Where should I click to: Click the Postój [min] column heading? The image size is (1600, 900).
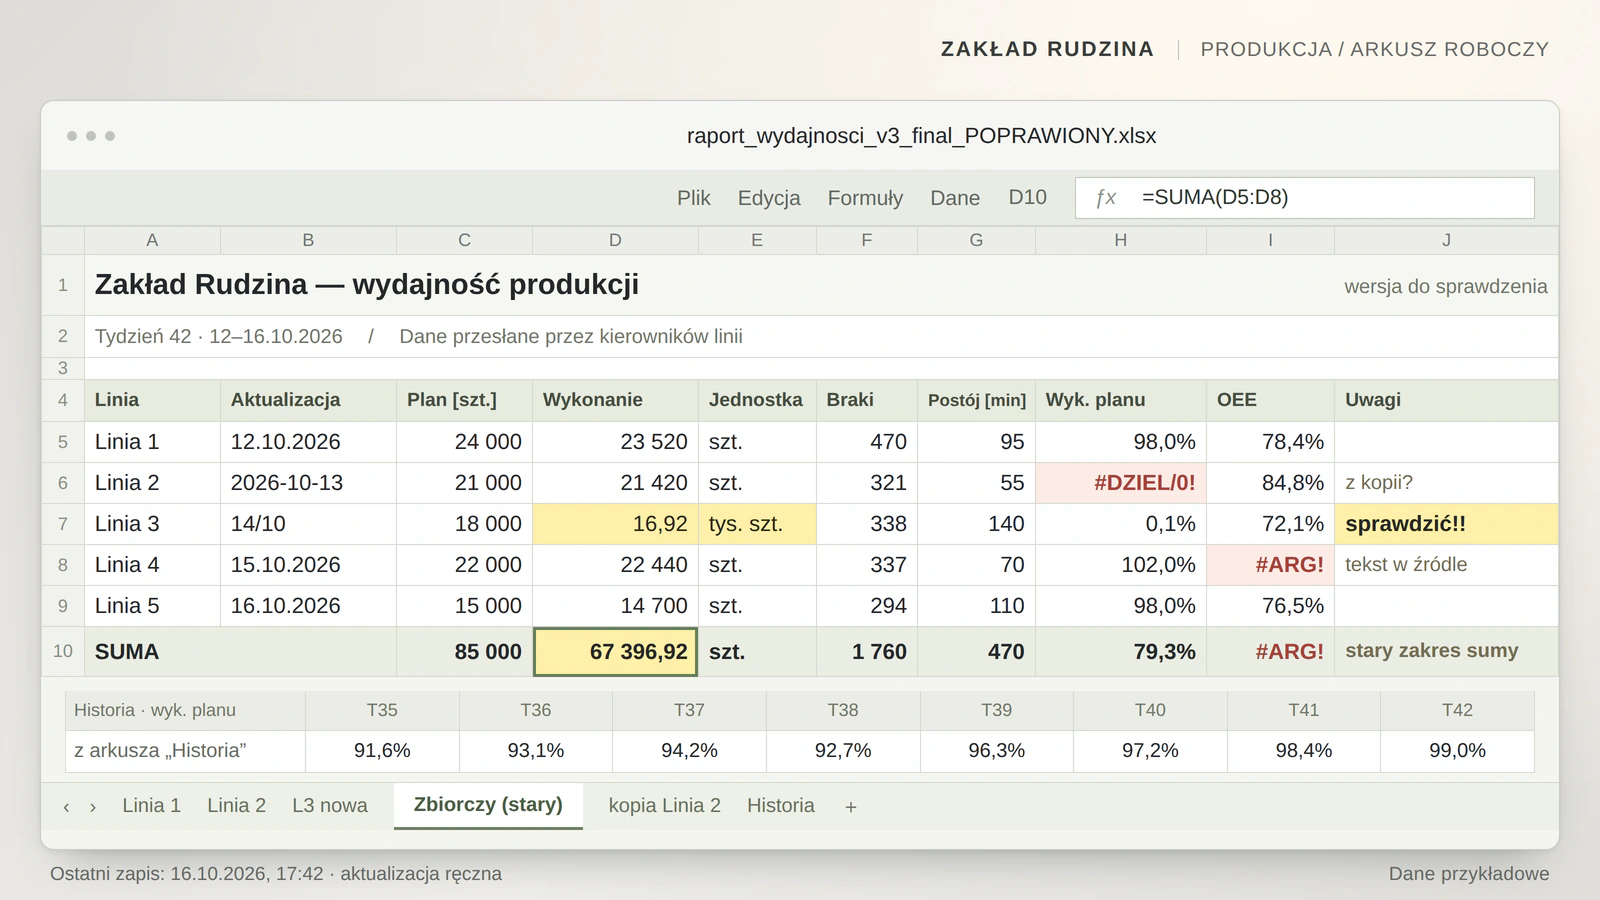[x=976, y=400]
